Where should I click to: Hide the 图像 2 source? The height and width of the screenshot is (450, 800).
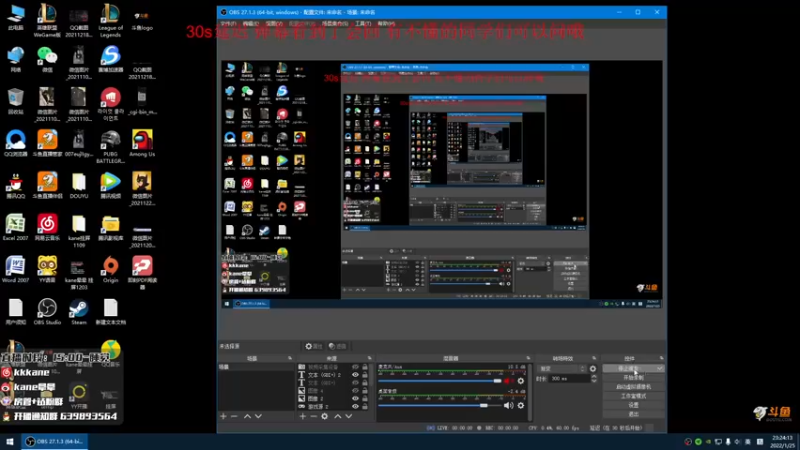click(x=355, y=398)
